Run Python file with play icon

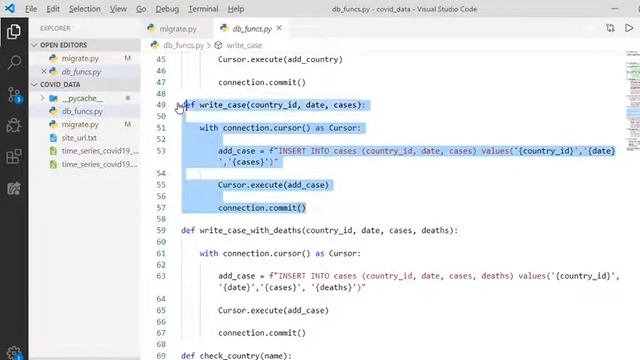[629, 28]
